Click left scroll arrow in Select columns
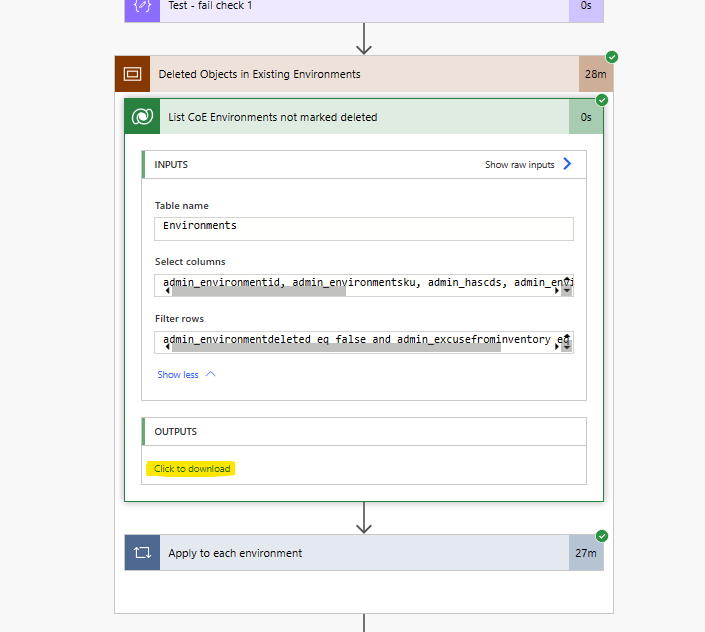 click(x=168, y=291)
